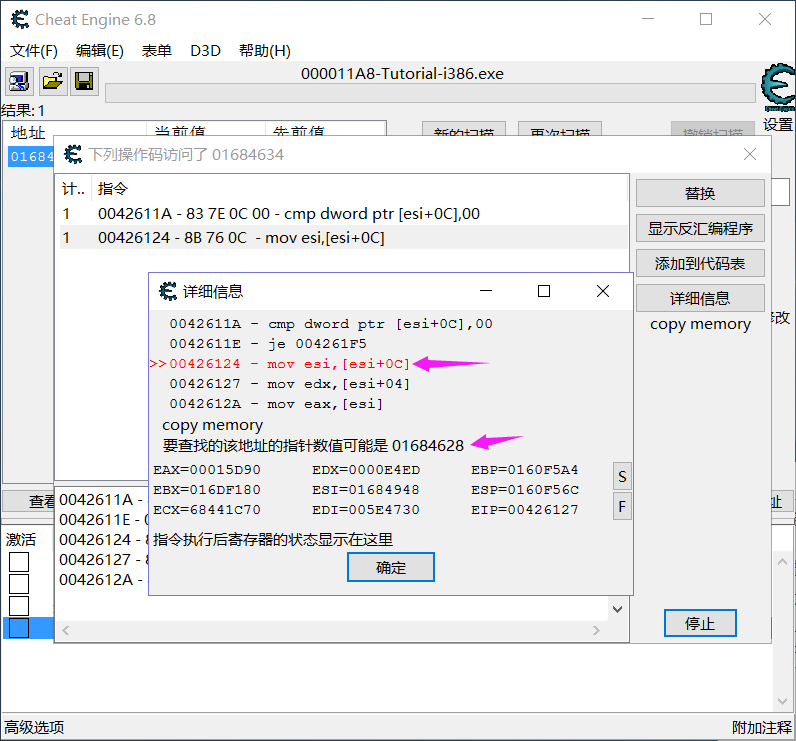Click the 详细信息 dialog title icon
The image size is (796, 741).
coord(168,291)
